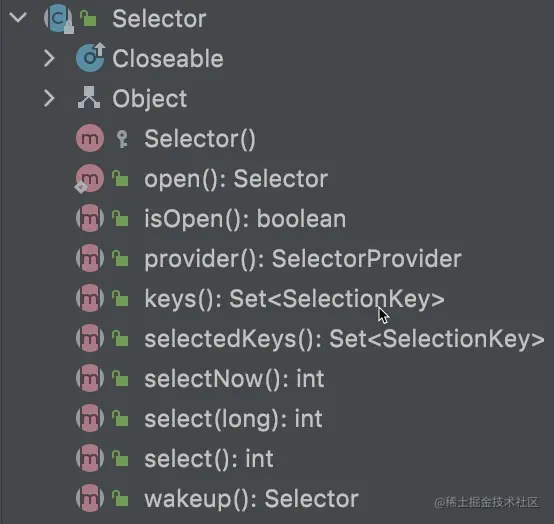Select the open(): Selector method

click(236, 179)
